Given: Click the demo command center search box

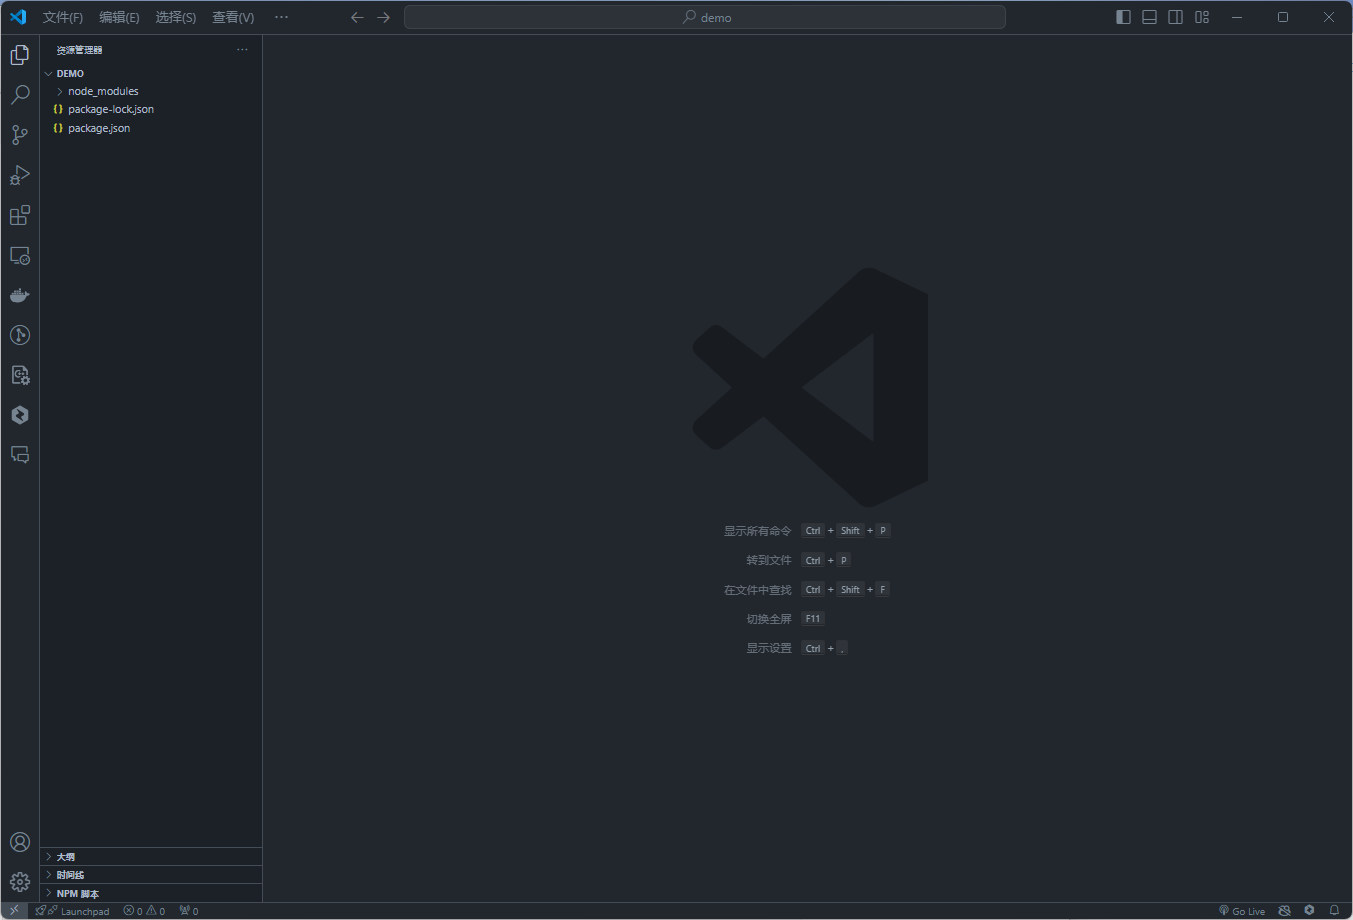Looking at the screenshot, I should 705,17.
